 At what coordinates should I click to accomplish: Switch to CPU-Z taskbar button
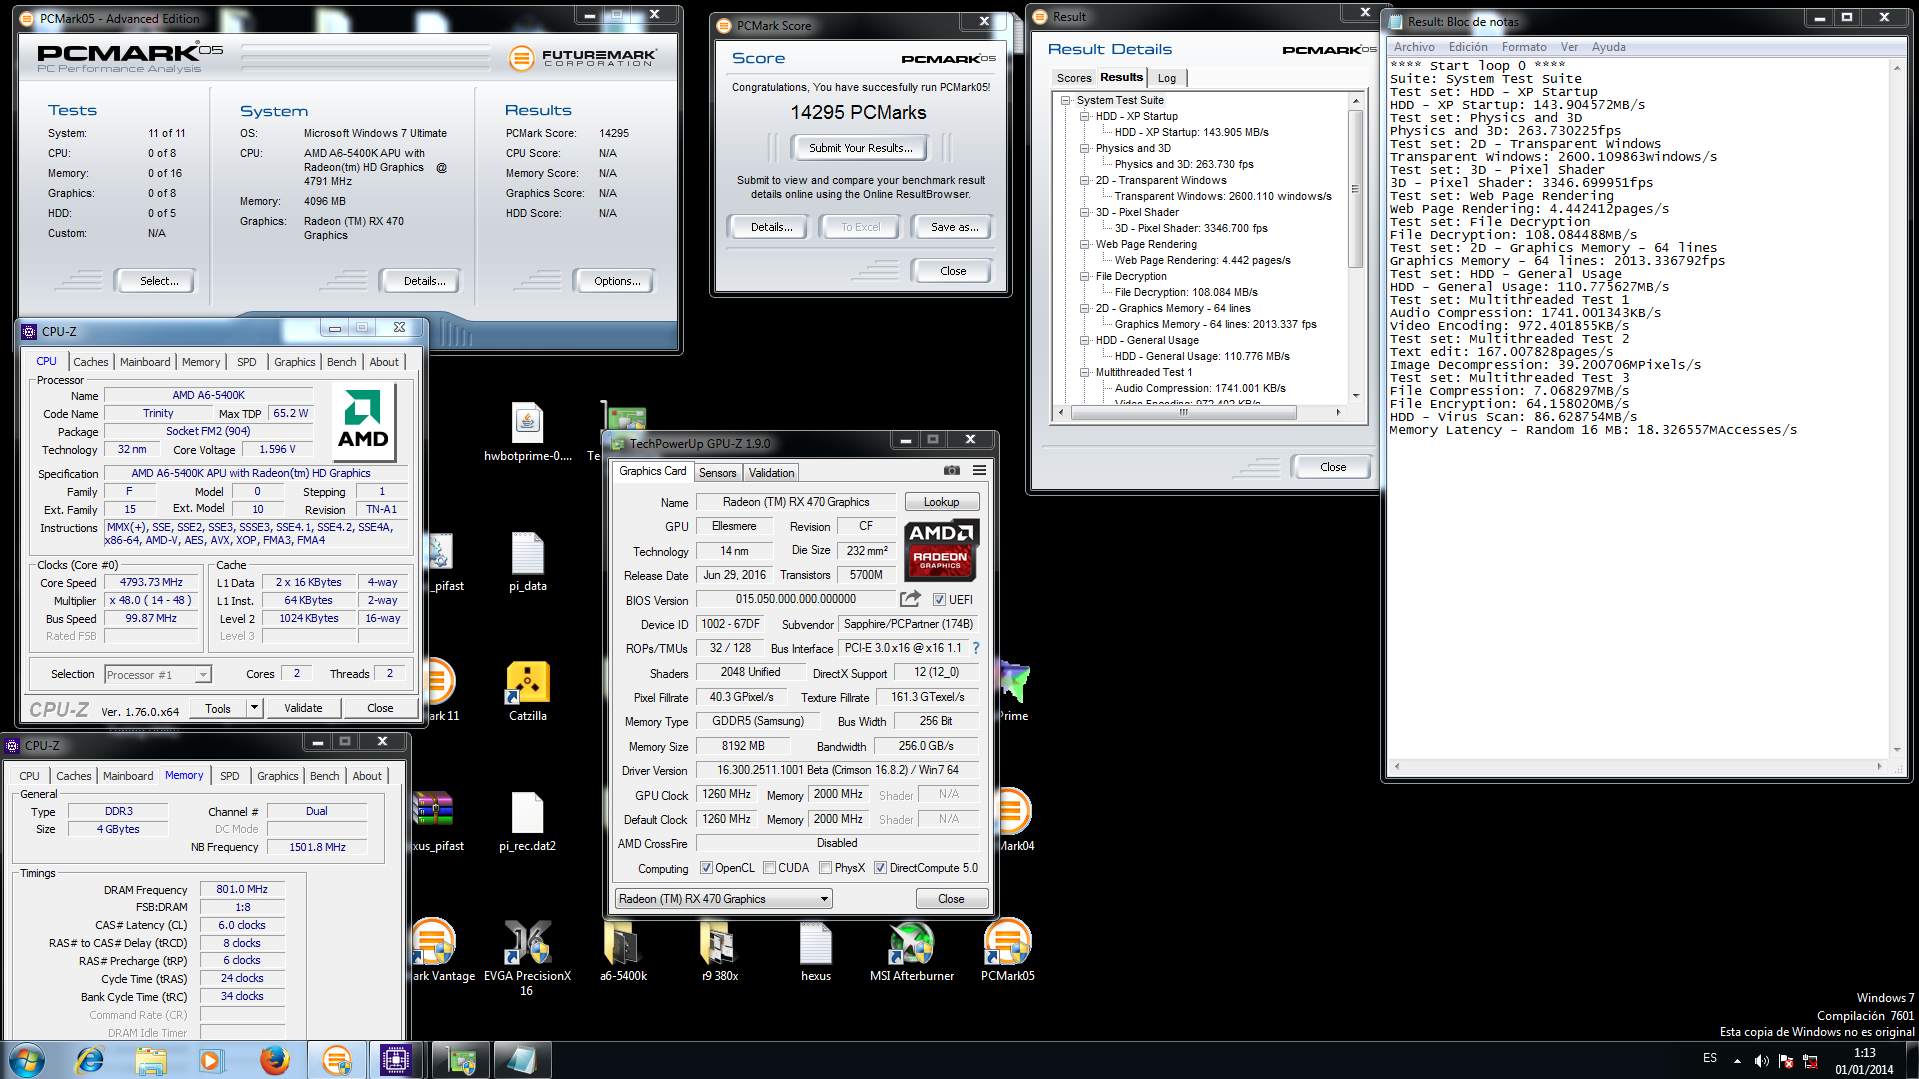click(396, 1060)
